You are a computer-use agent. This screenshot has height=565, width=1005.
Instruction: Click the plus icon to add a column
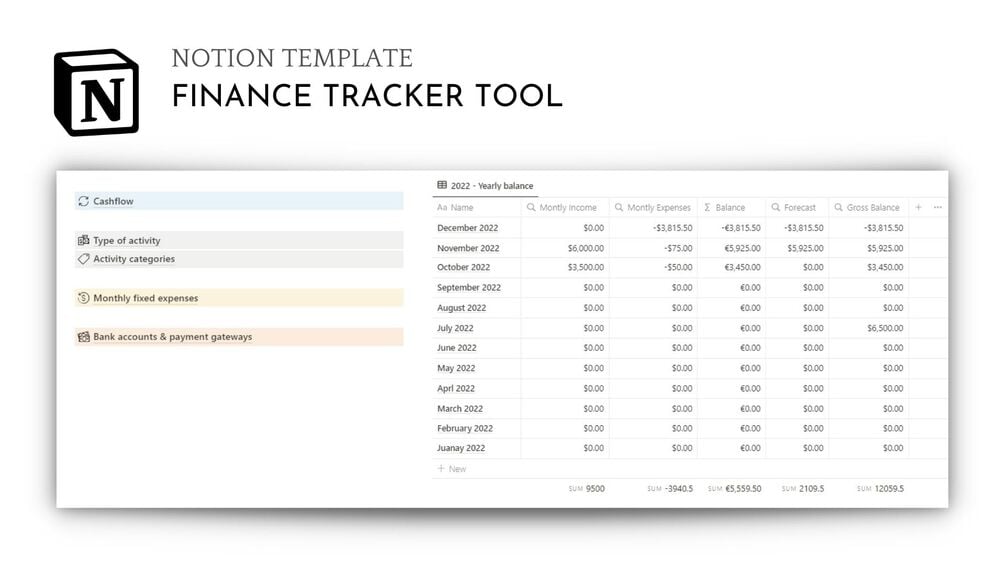click(918, 208)
